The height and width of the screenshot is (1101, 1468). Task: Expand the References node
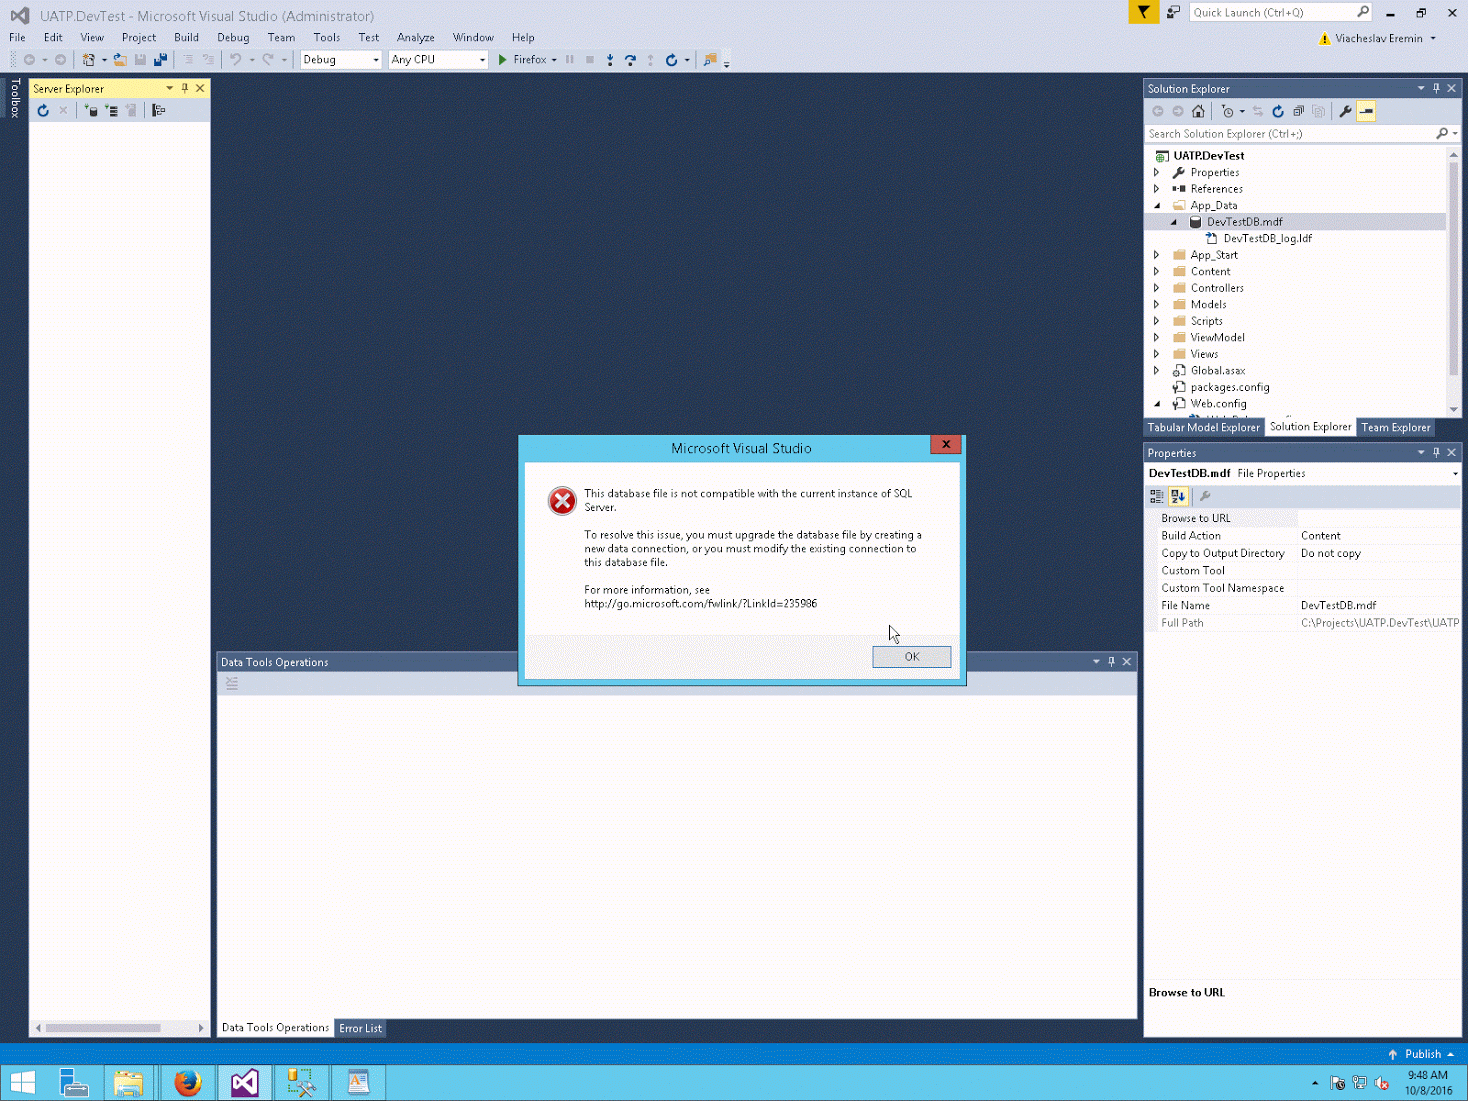pos(1157,189)
